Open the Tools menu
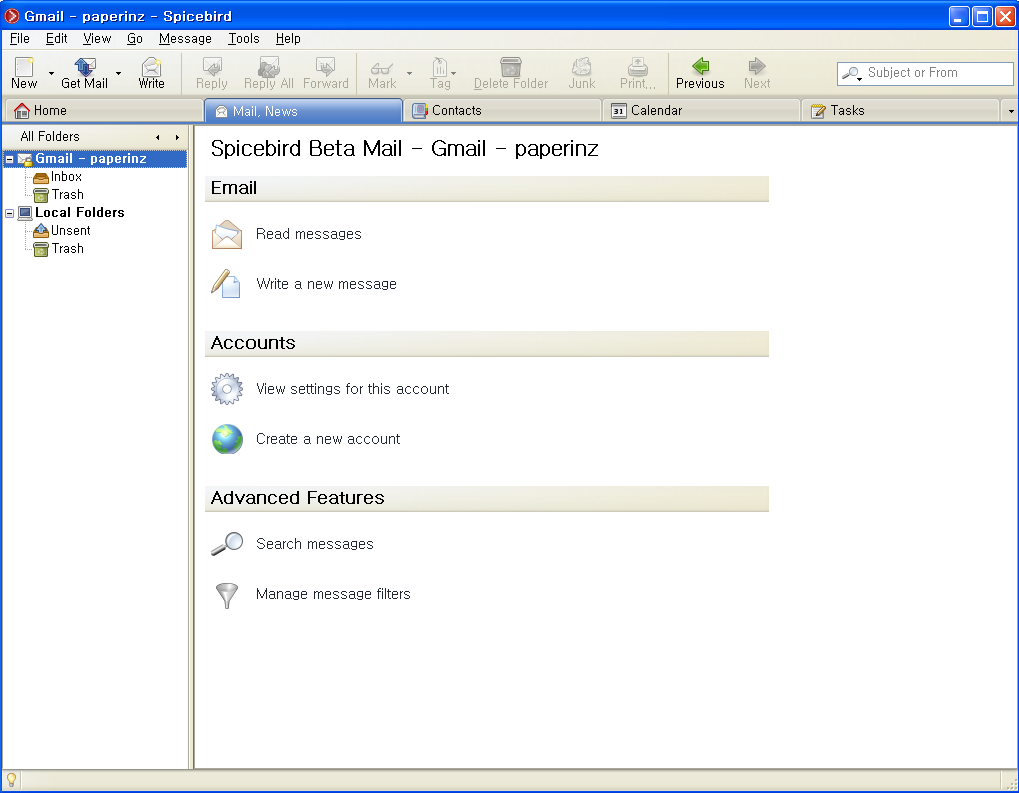The image size is (1019, 793). click(244, 38)
